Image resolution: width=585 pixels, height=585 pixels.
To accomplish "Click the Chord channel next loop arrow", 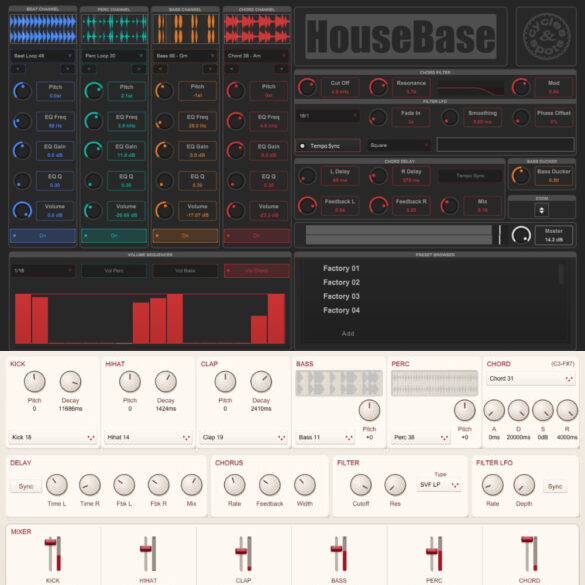I will [x=281, y=69].
